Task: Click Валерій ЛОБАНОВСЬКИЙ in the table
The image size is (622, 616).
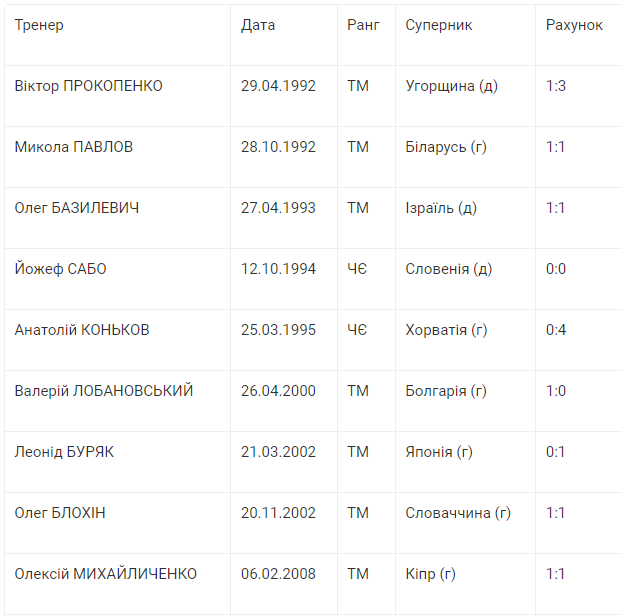Action: (104, 391)
